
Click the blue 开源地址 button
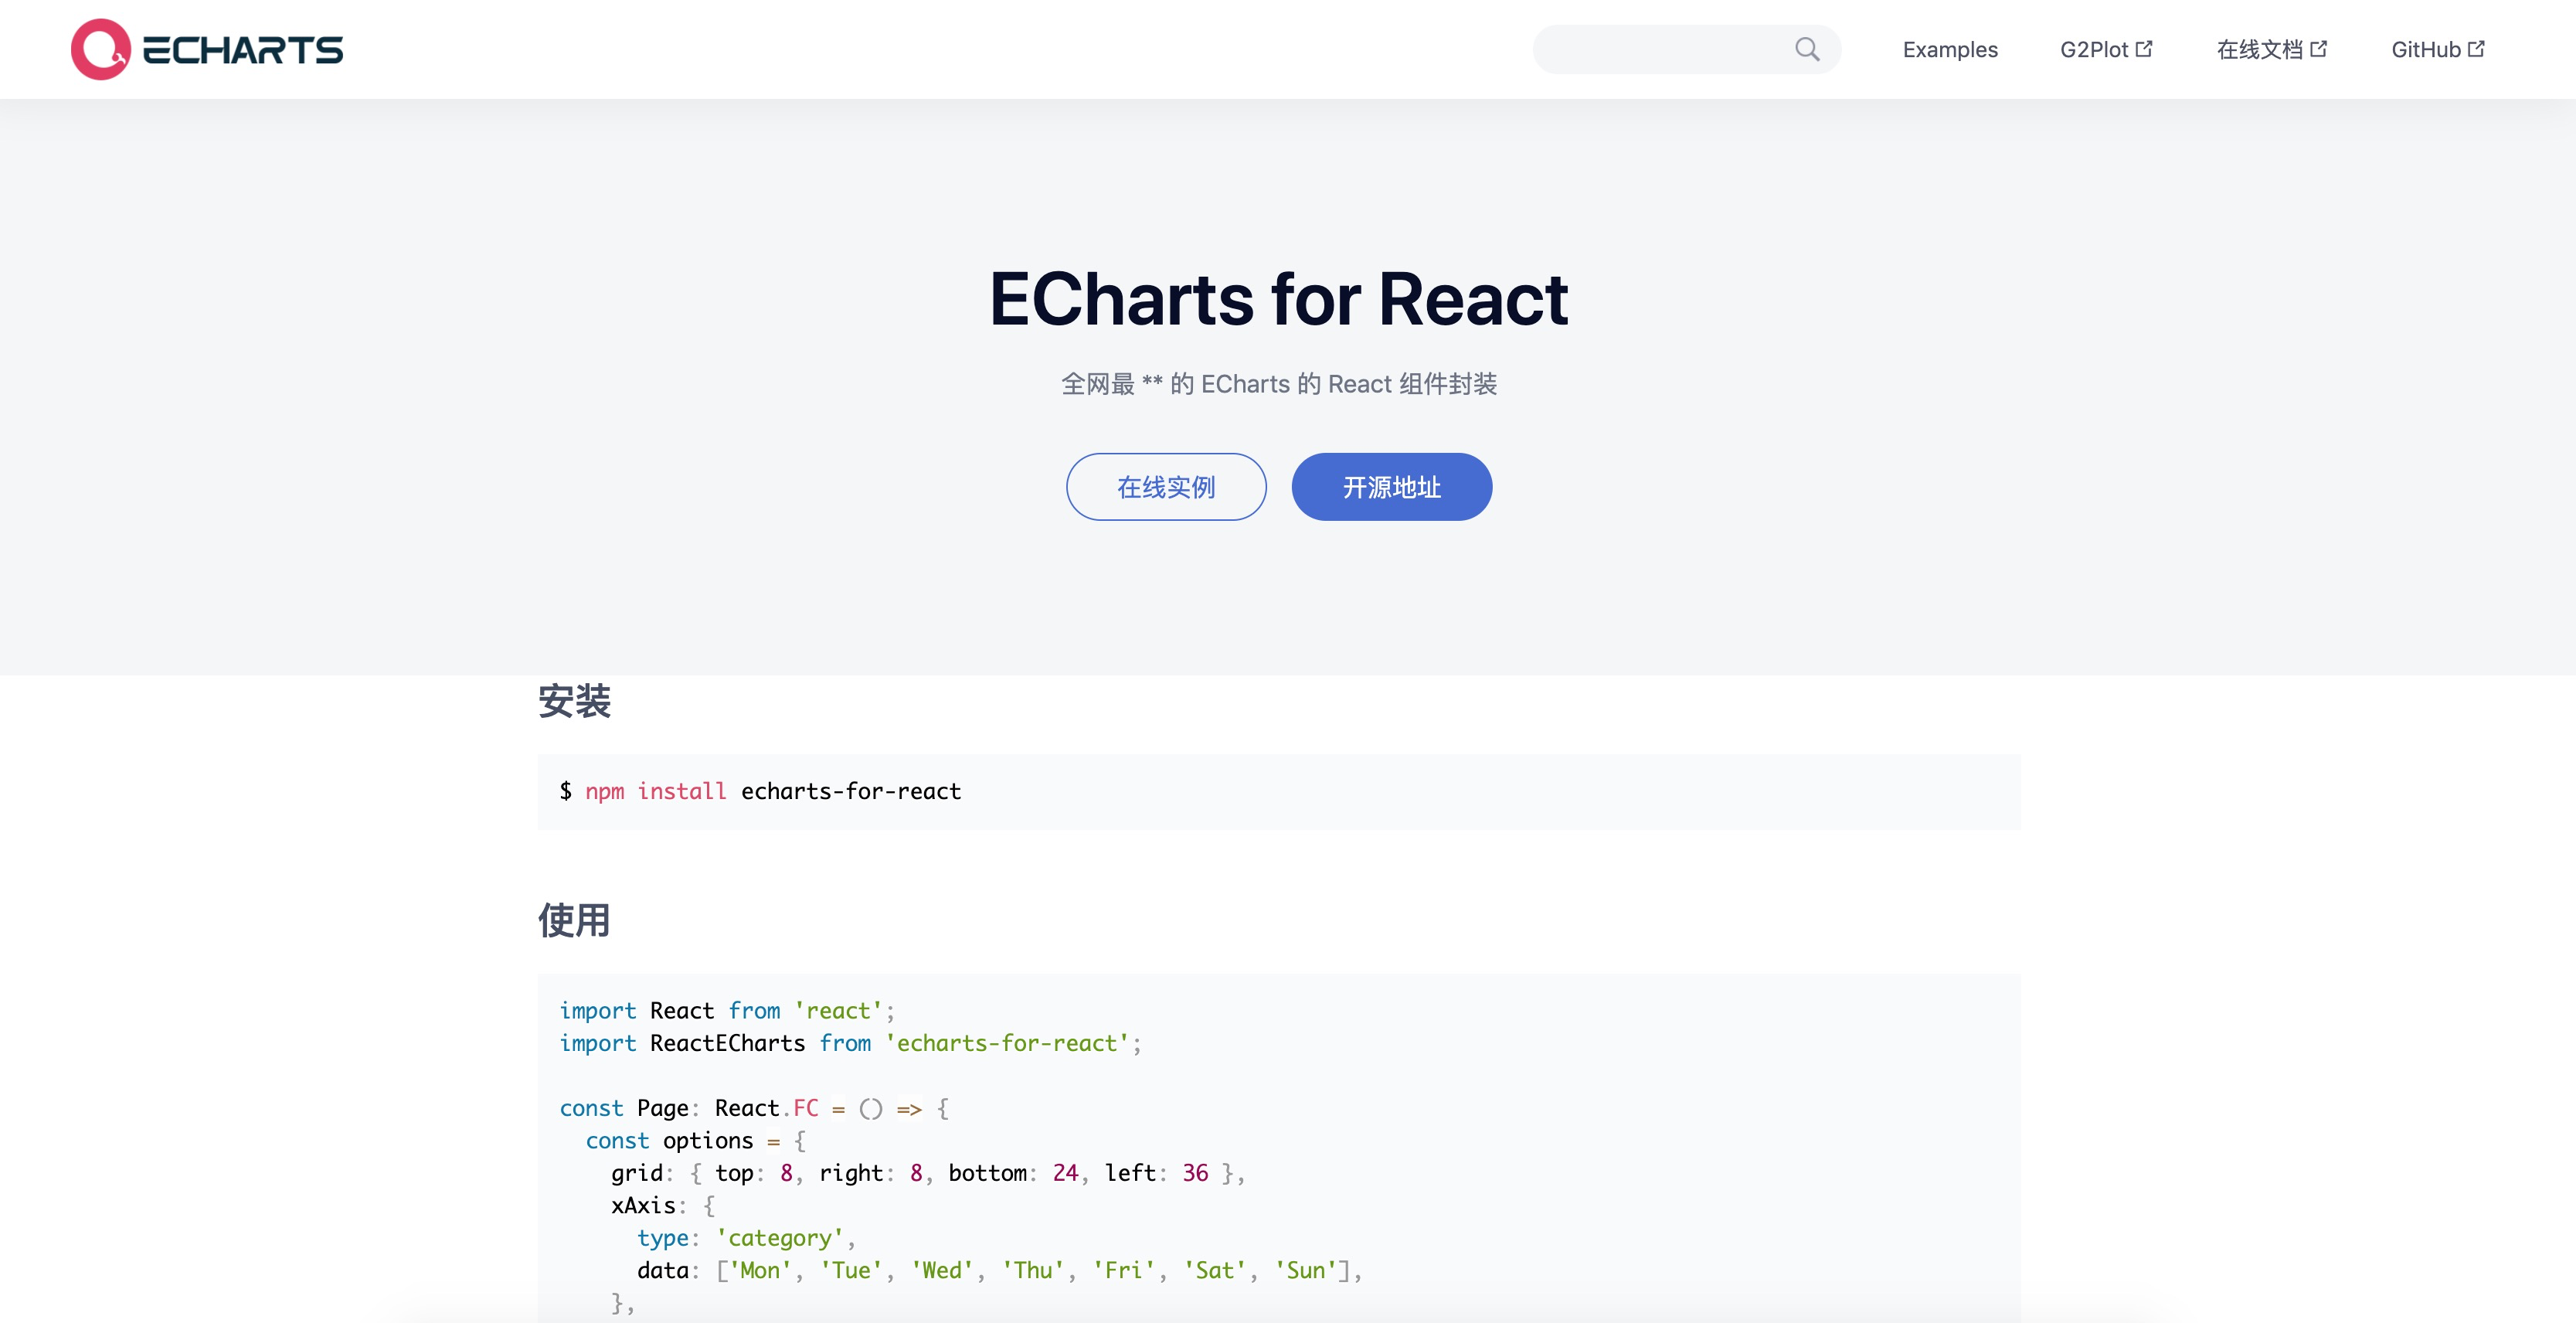click(x=1391, y=487)
